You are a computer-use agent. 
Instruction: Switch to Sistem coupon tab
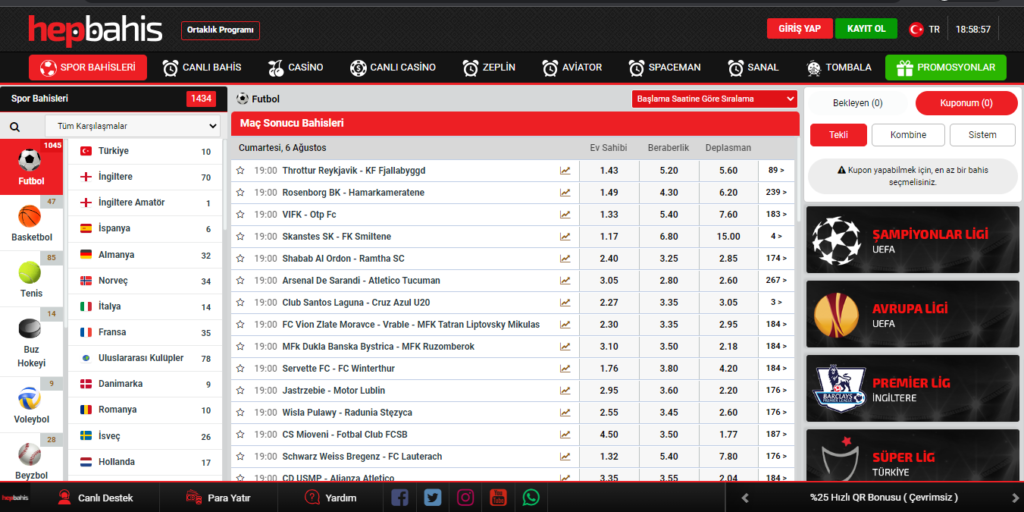983,135
